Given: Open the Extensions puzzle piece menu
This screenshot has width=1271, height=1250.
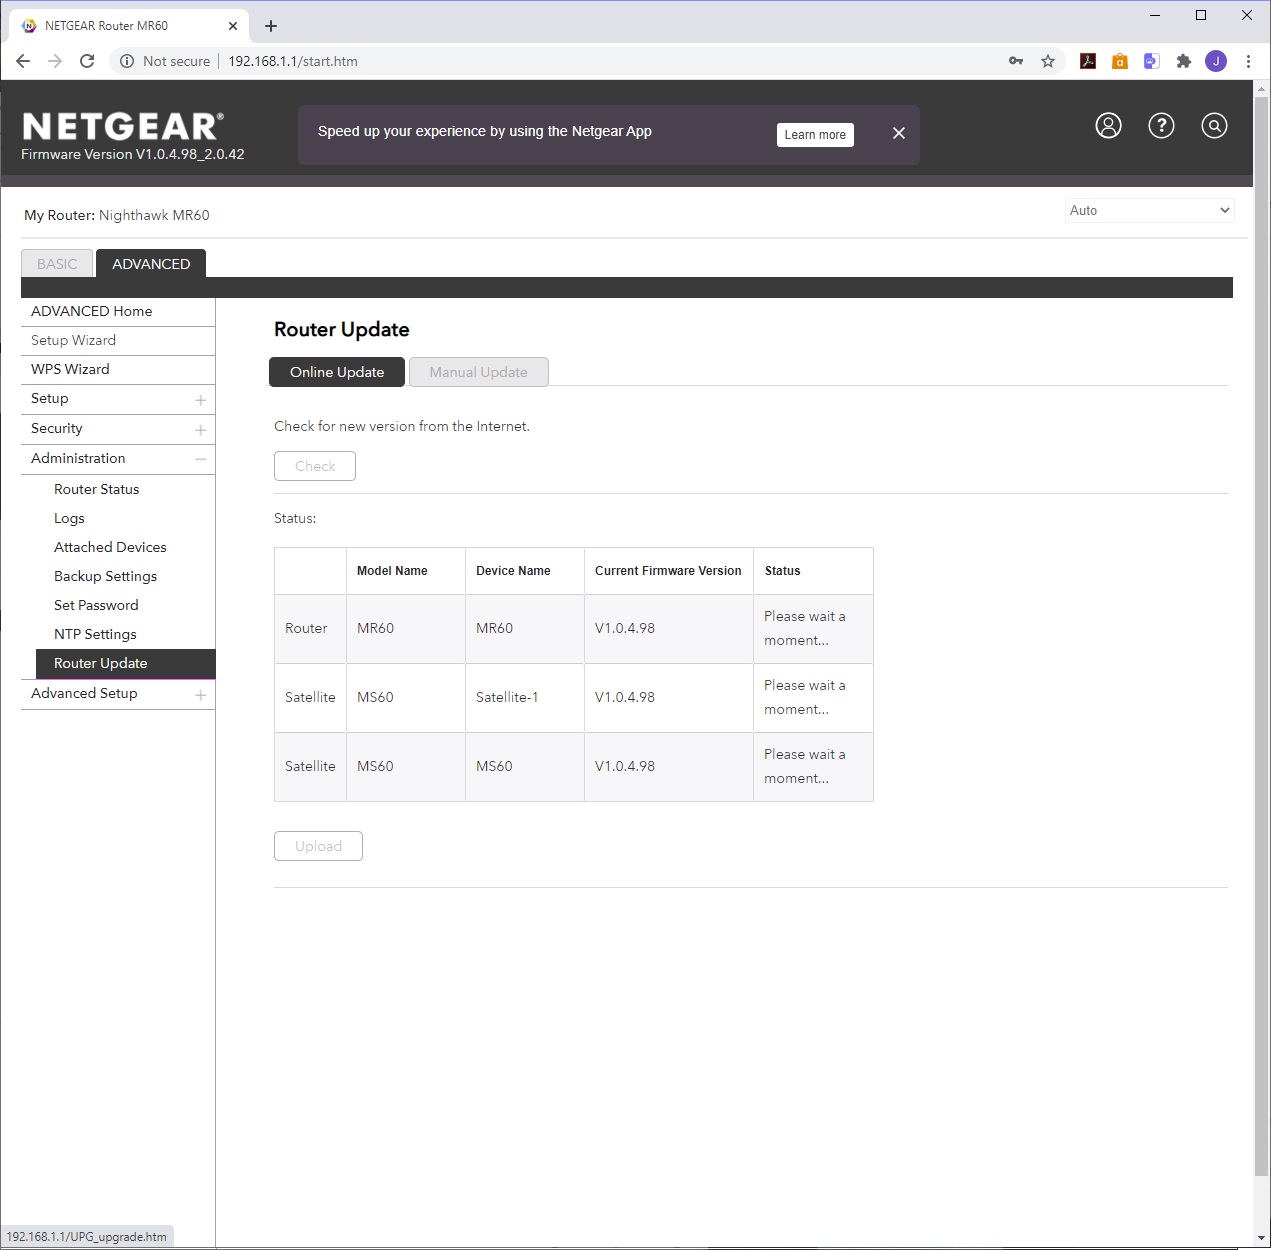Looking at the screenshot, I should coord(1184,61).
